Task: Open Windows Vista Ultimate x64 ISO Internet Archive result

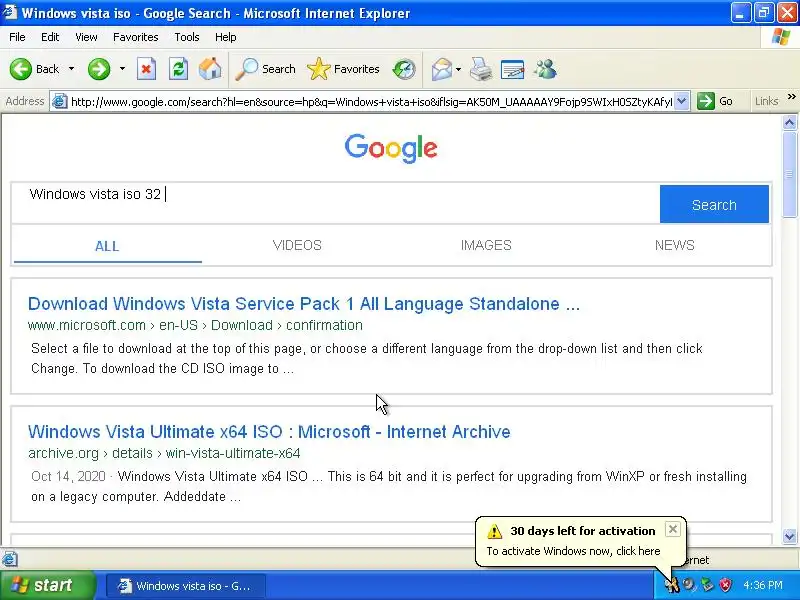Action: point(269,432)
